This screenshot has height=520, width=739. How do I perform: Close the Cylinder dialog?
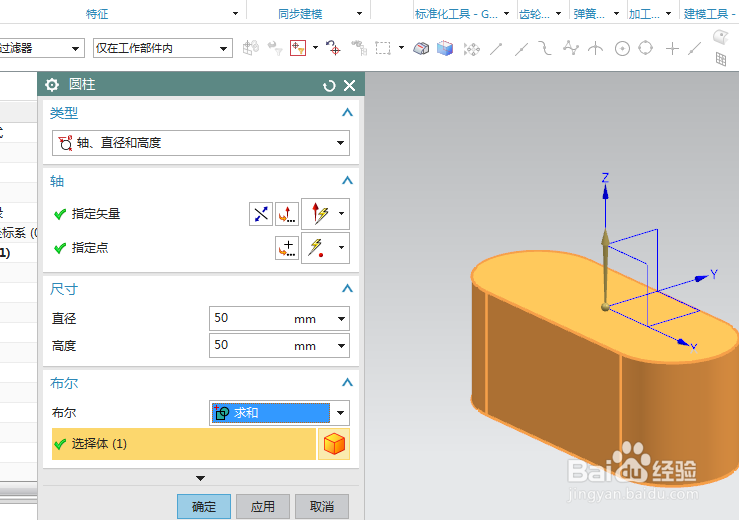click(x=349, y=85)
